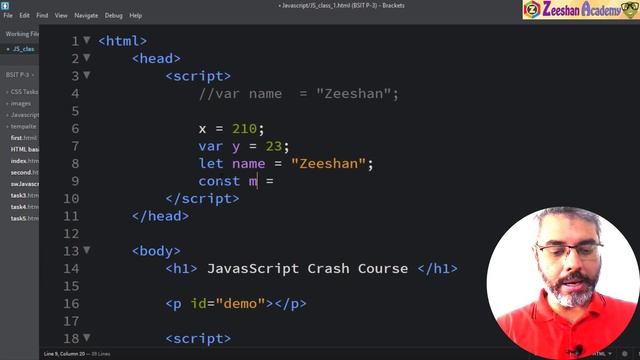Open index.htm in the file tree

pos(24,161)
